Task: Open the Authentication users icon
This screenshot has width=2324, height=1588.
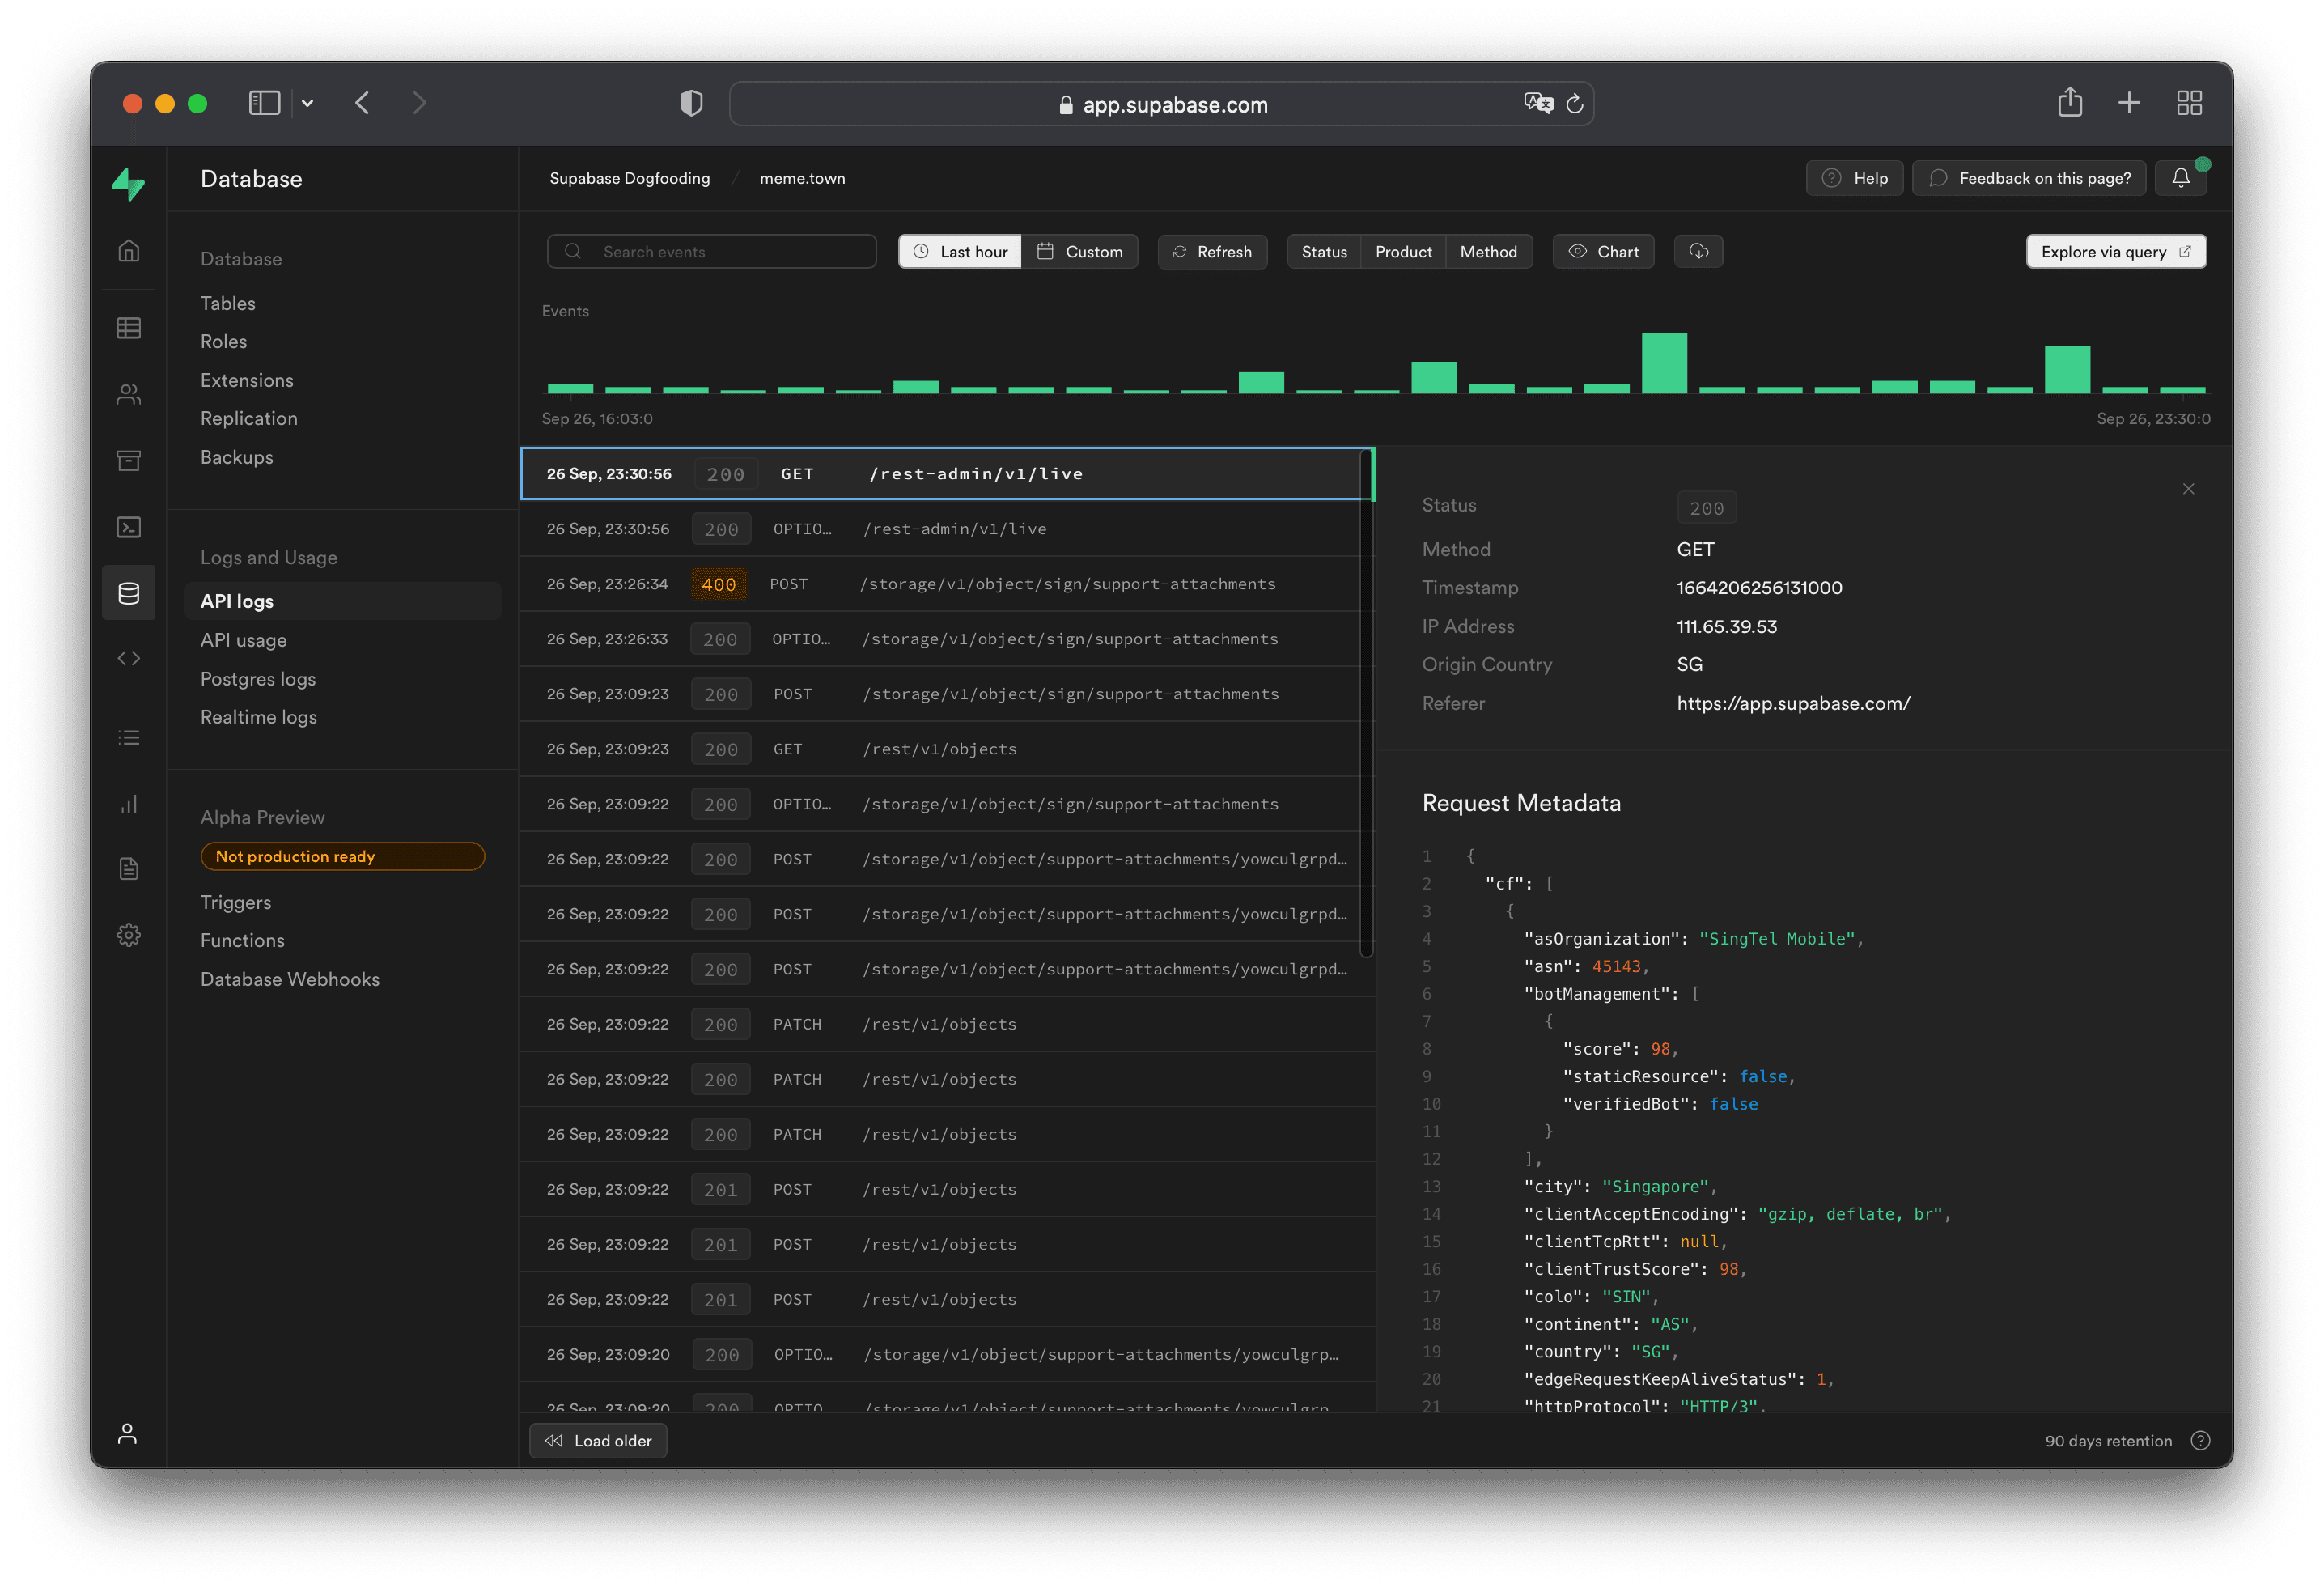Action: click(x=129, y=395)
